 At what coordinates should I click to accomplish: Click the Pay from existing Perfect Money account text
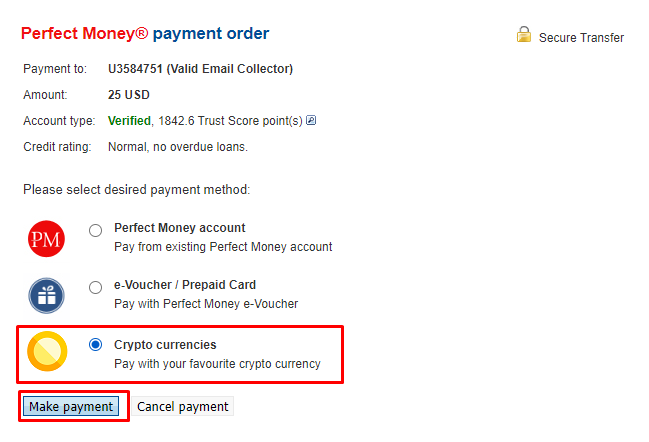223,247
